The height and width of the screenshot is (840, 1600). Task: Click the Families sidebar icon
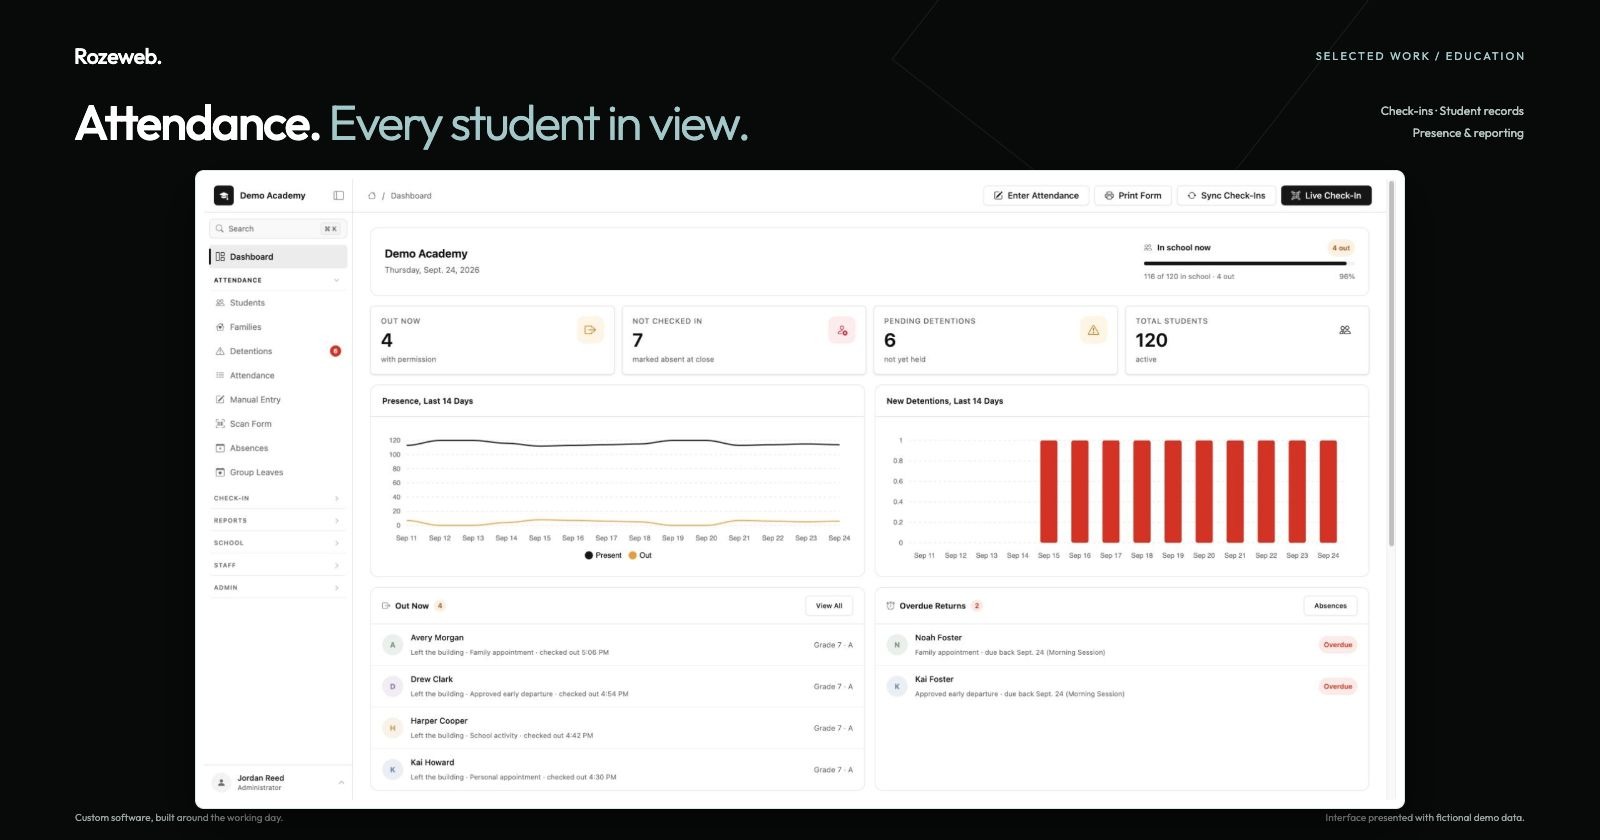pyautogui.click(x=220, y=327)
